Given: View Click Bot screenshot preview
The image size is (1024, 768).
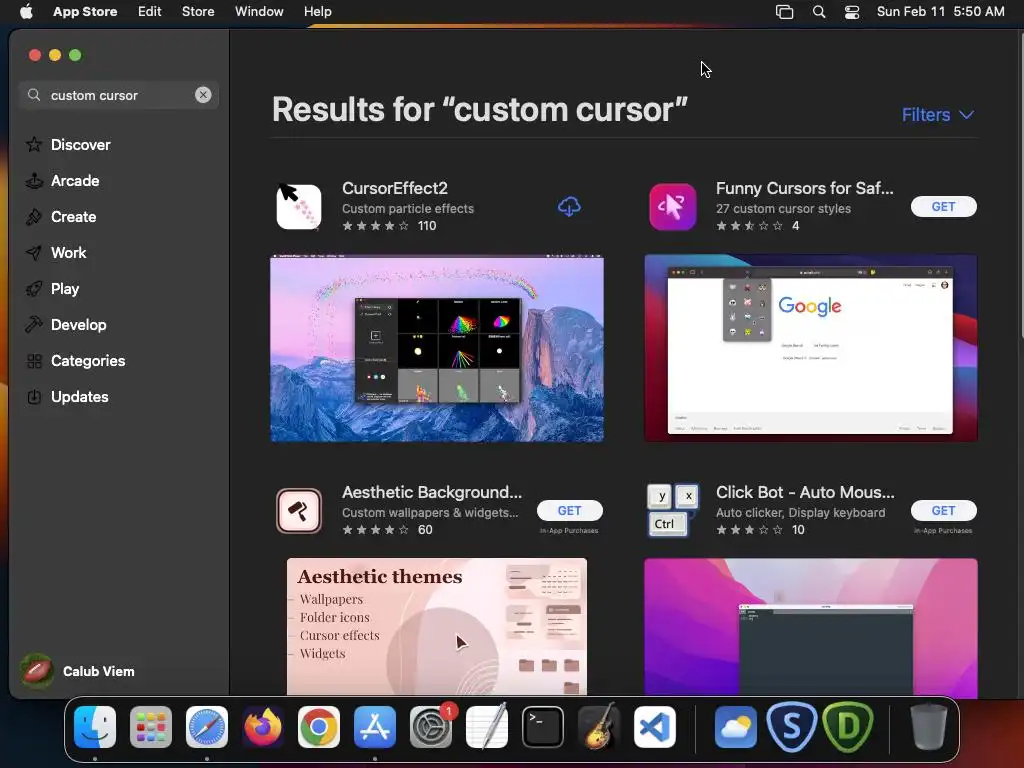Looking at the screenshot, I should (810, 628).
